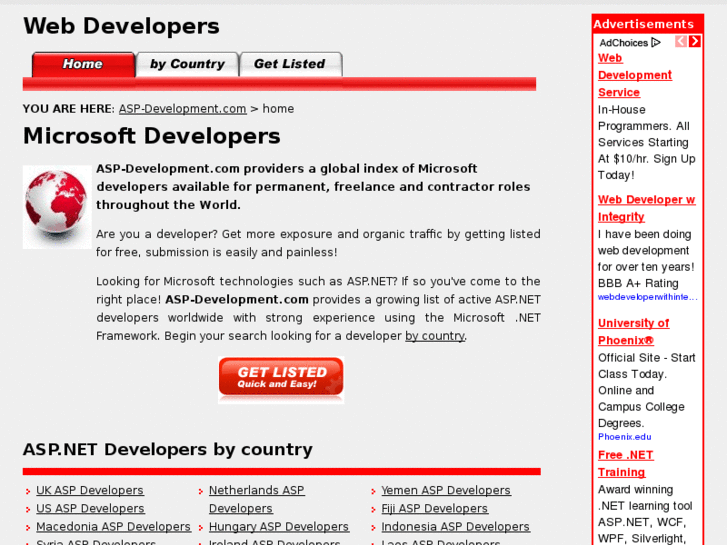
Task: Click the Web Developers site title
Action: [121, 26]
